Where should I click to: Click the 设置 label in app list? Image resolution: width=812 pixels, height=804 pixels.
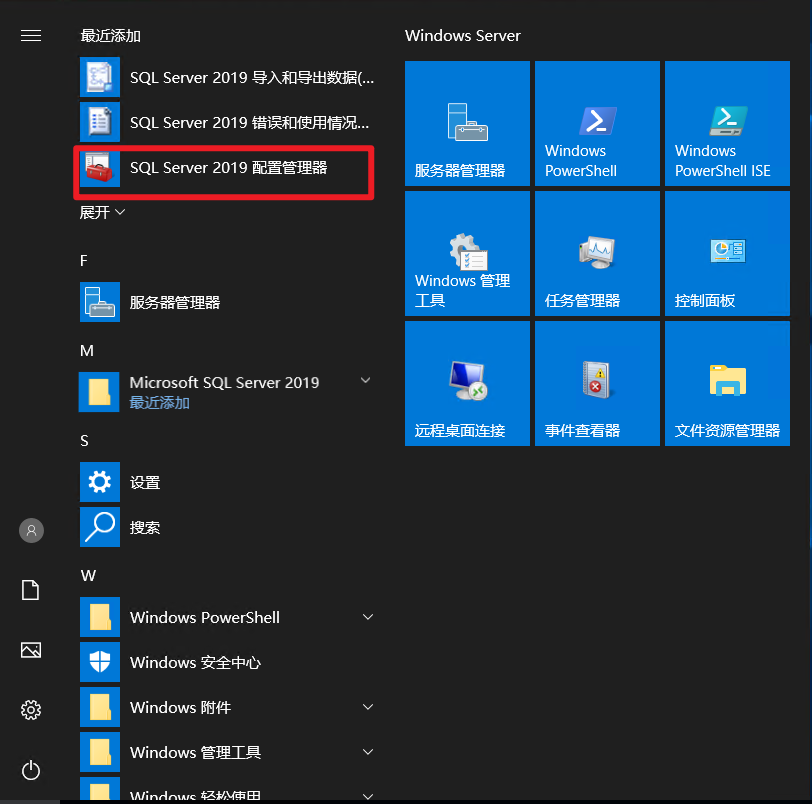tap(145, 483)
